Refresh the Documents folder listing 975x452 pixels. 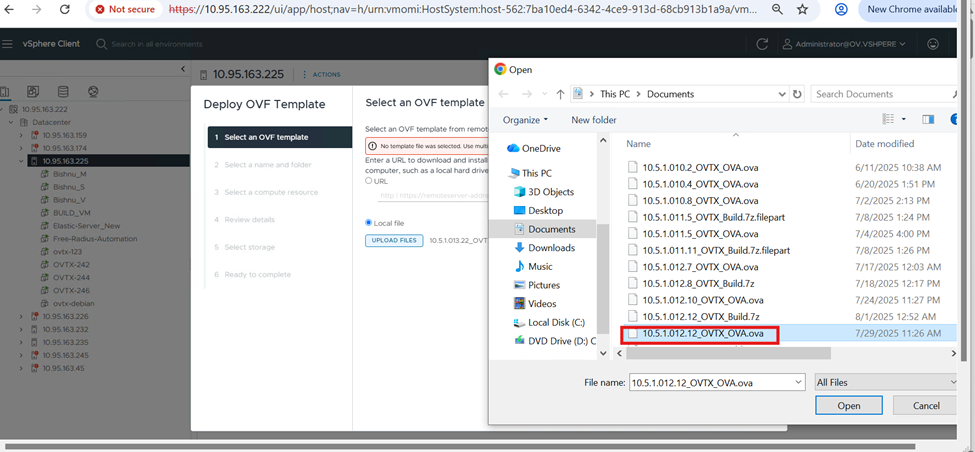(797, 94)
